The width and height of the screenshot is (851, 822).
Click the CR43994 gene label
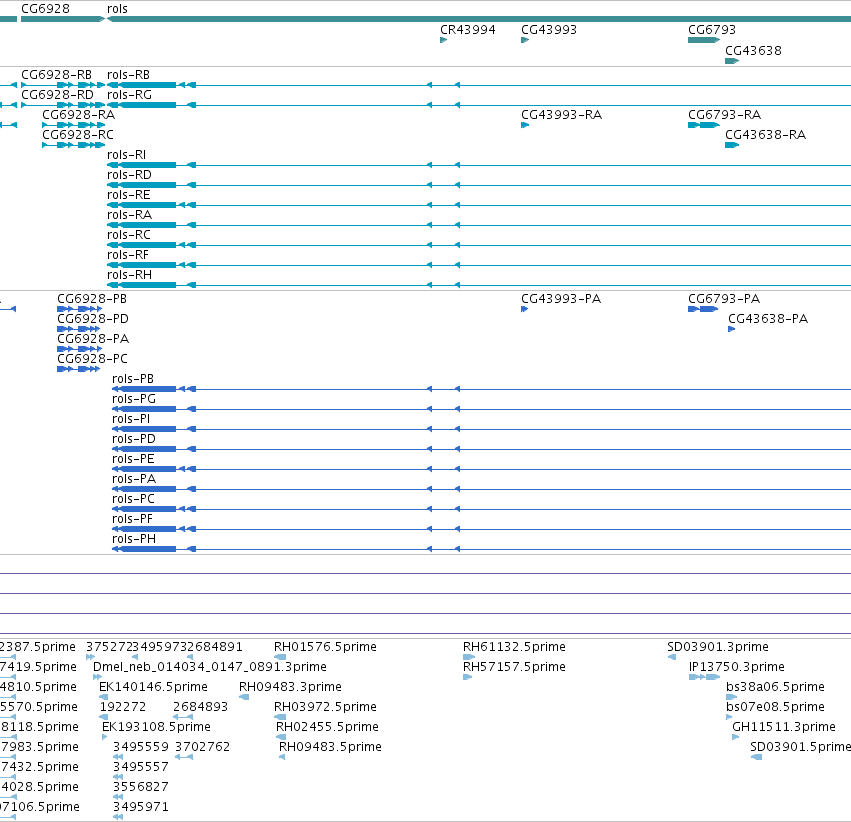467,30
